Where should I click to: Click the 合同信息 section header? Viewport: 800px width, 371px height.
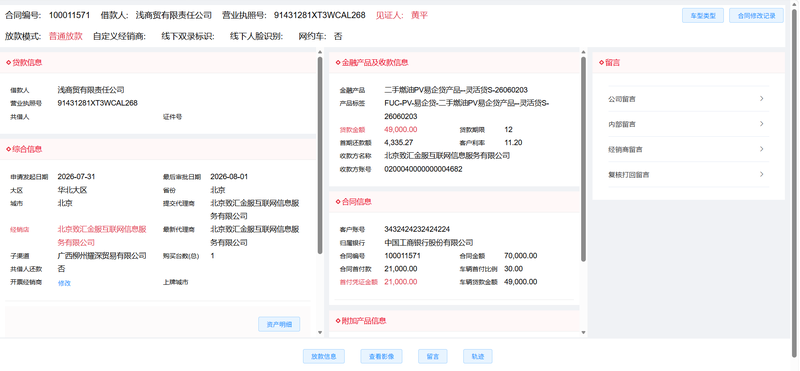tap(454, 202)
